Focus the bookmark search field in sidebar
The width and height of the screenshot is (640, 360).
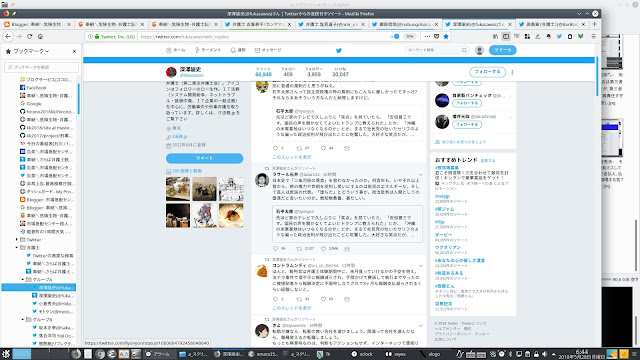41,67
